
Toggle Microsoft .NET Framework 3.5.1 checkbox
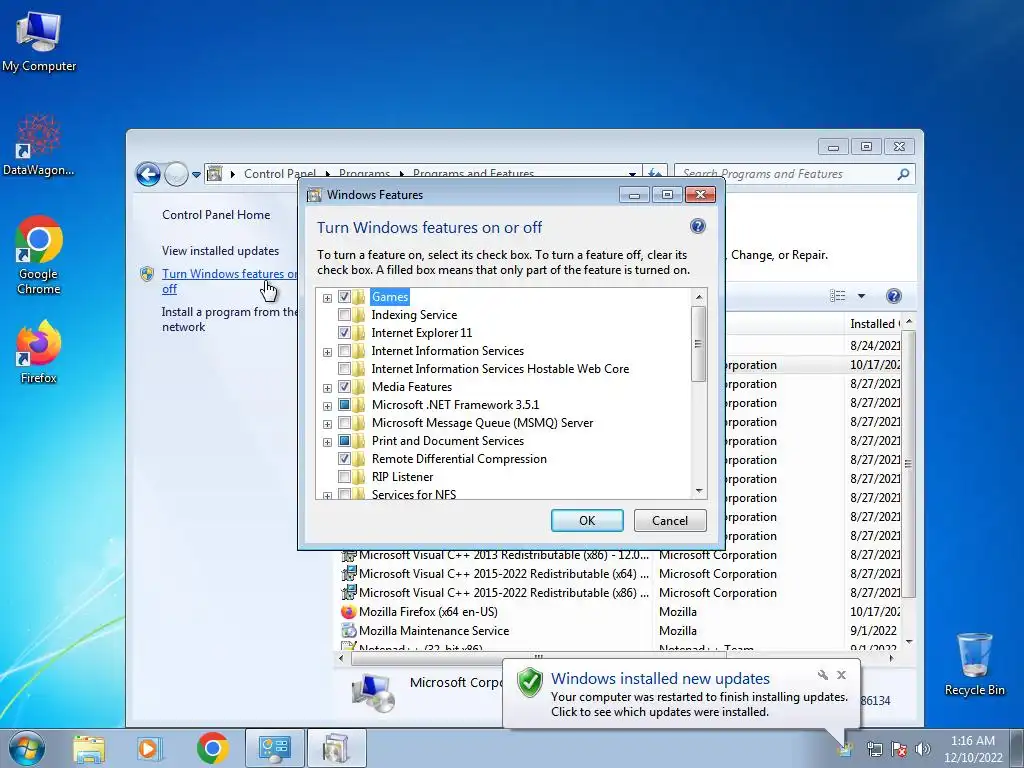pyautogui.click(x=344, y=404)
